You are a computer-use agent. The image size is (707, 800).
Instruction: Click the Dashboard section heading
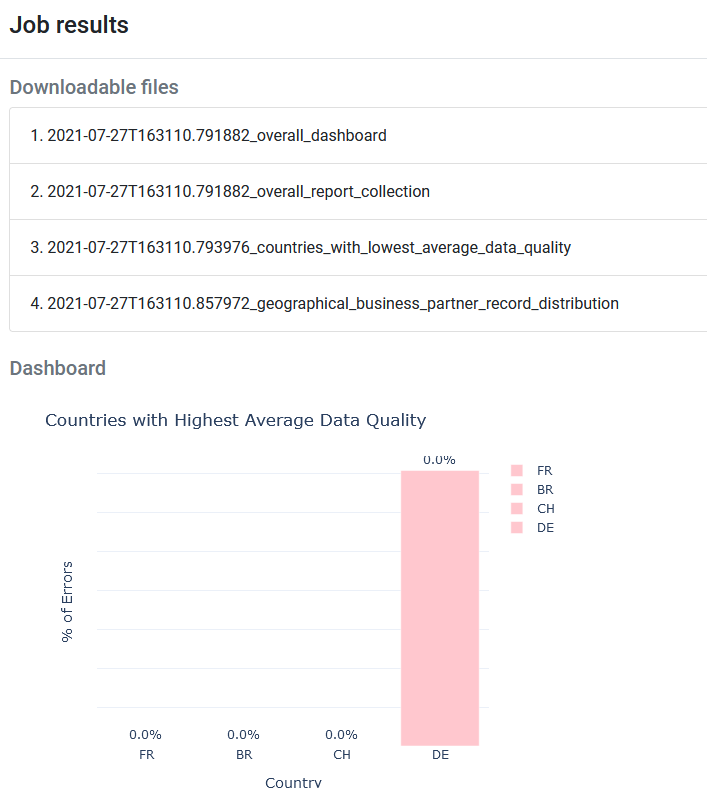[58, 368]
